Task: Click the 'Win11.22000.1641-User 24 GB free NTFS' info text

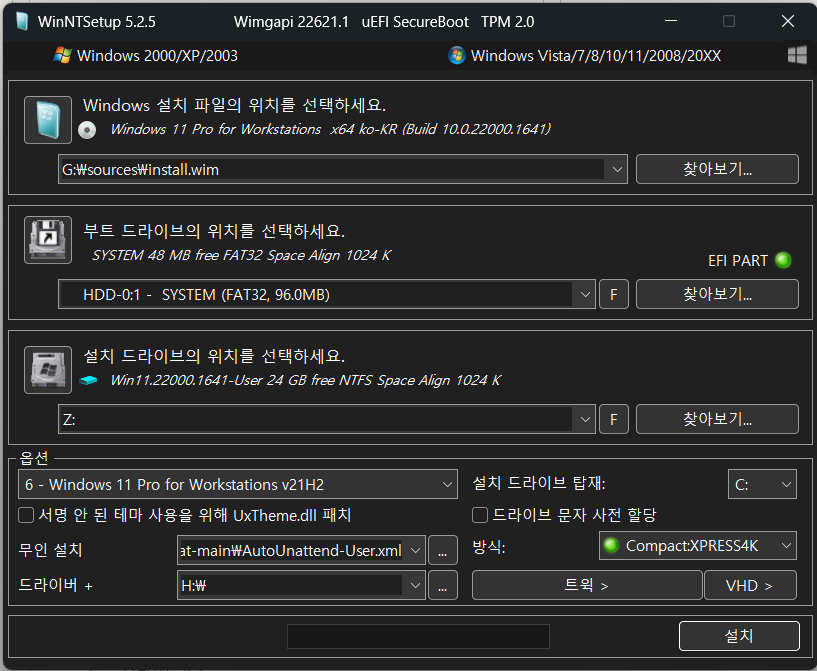Action: pos(305,380)
